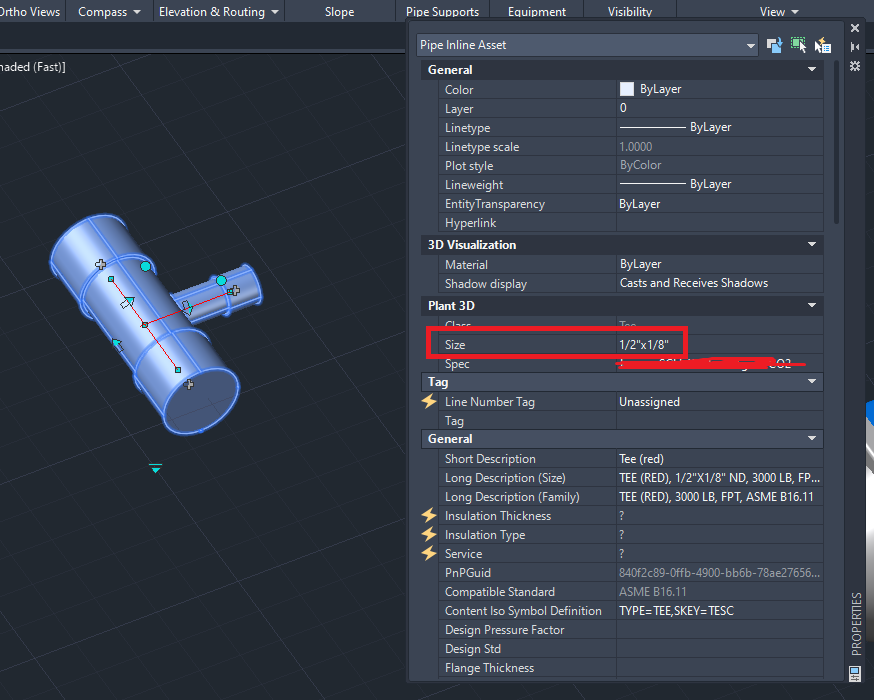Collapse the 3D Visualization category
This screenshot has width=874, height=700.
tap(812, 244)
